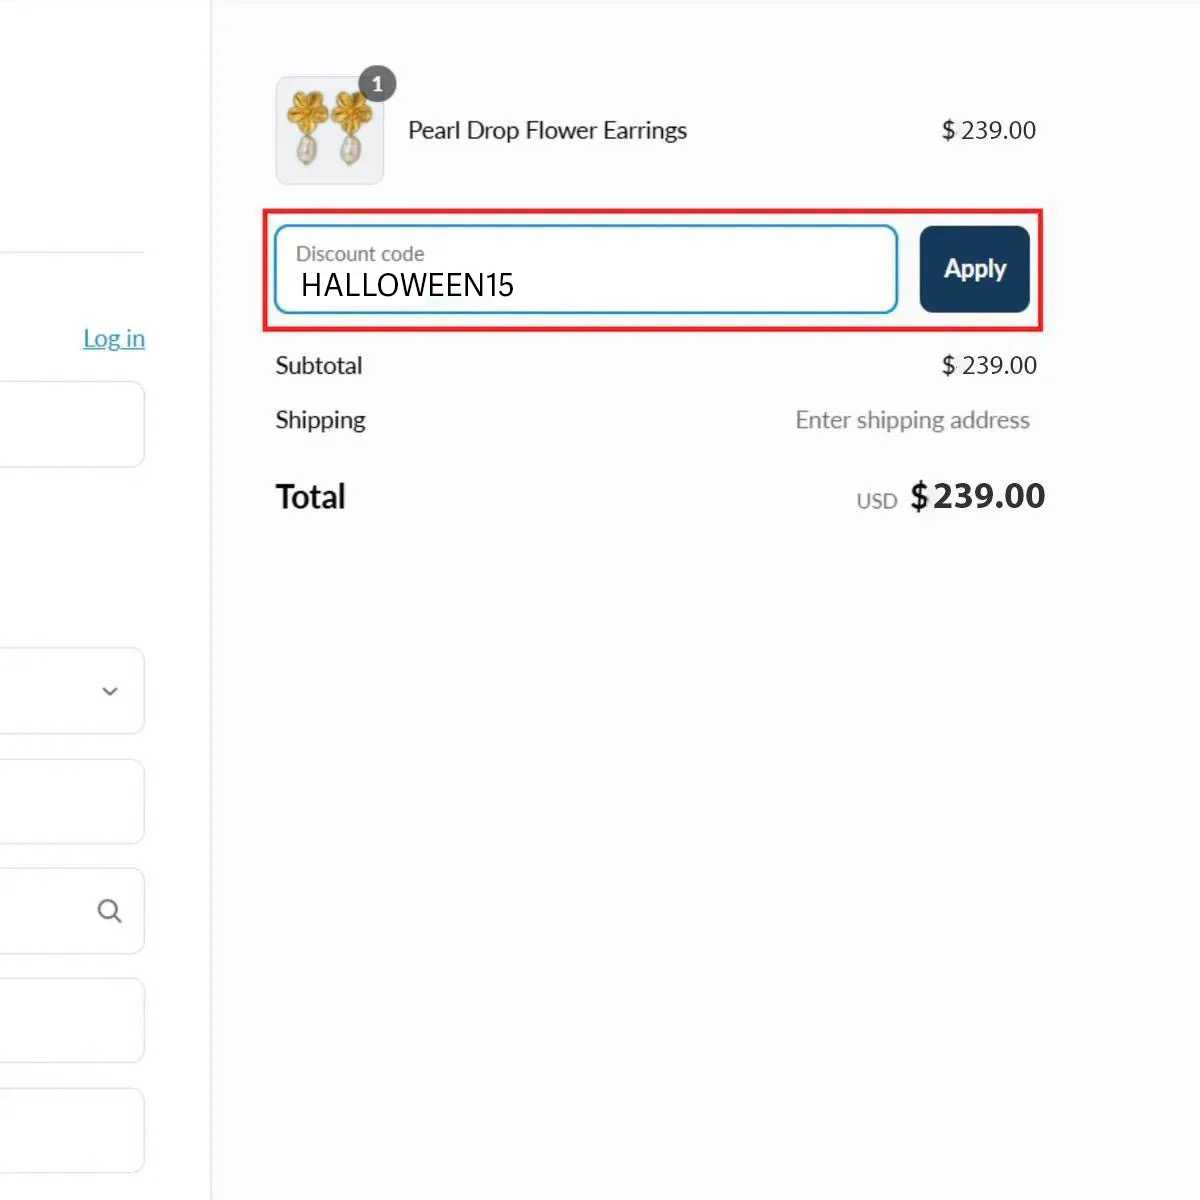
Task: Click the bold Total label
Action: point(310,497)
